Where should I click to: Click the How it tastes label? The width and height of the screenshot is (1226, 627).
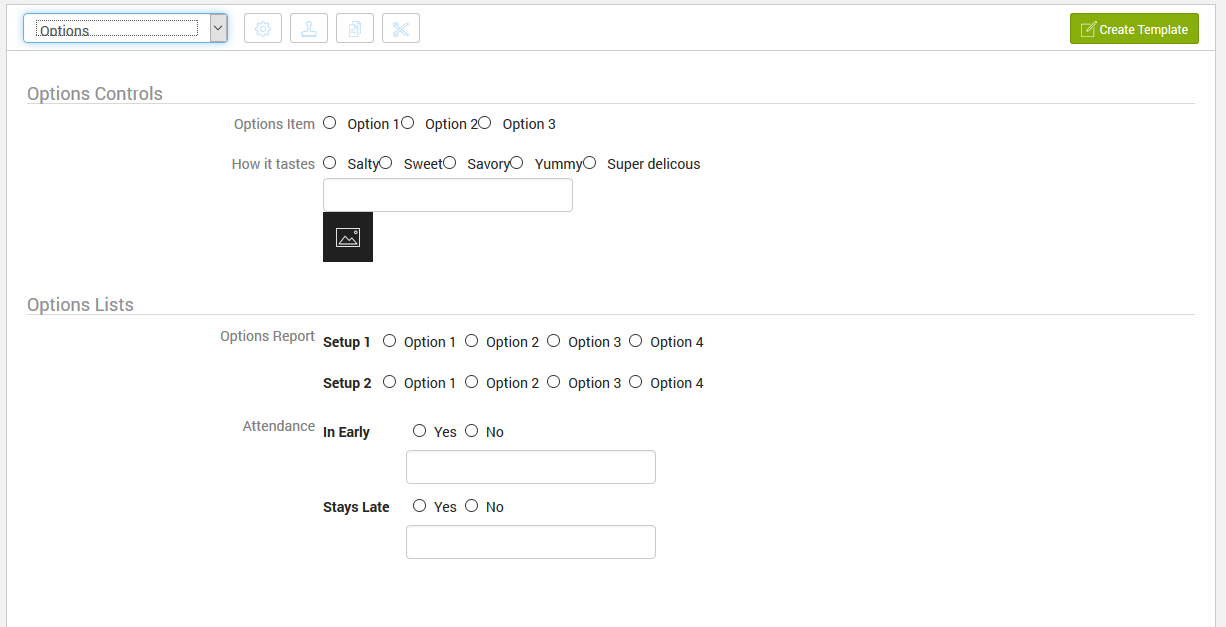click(x=273, y=164)
